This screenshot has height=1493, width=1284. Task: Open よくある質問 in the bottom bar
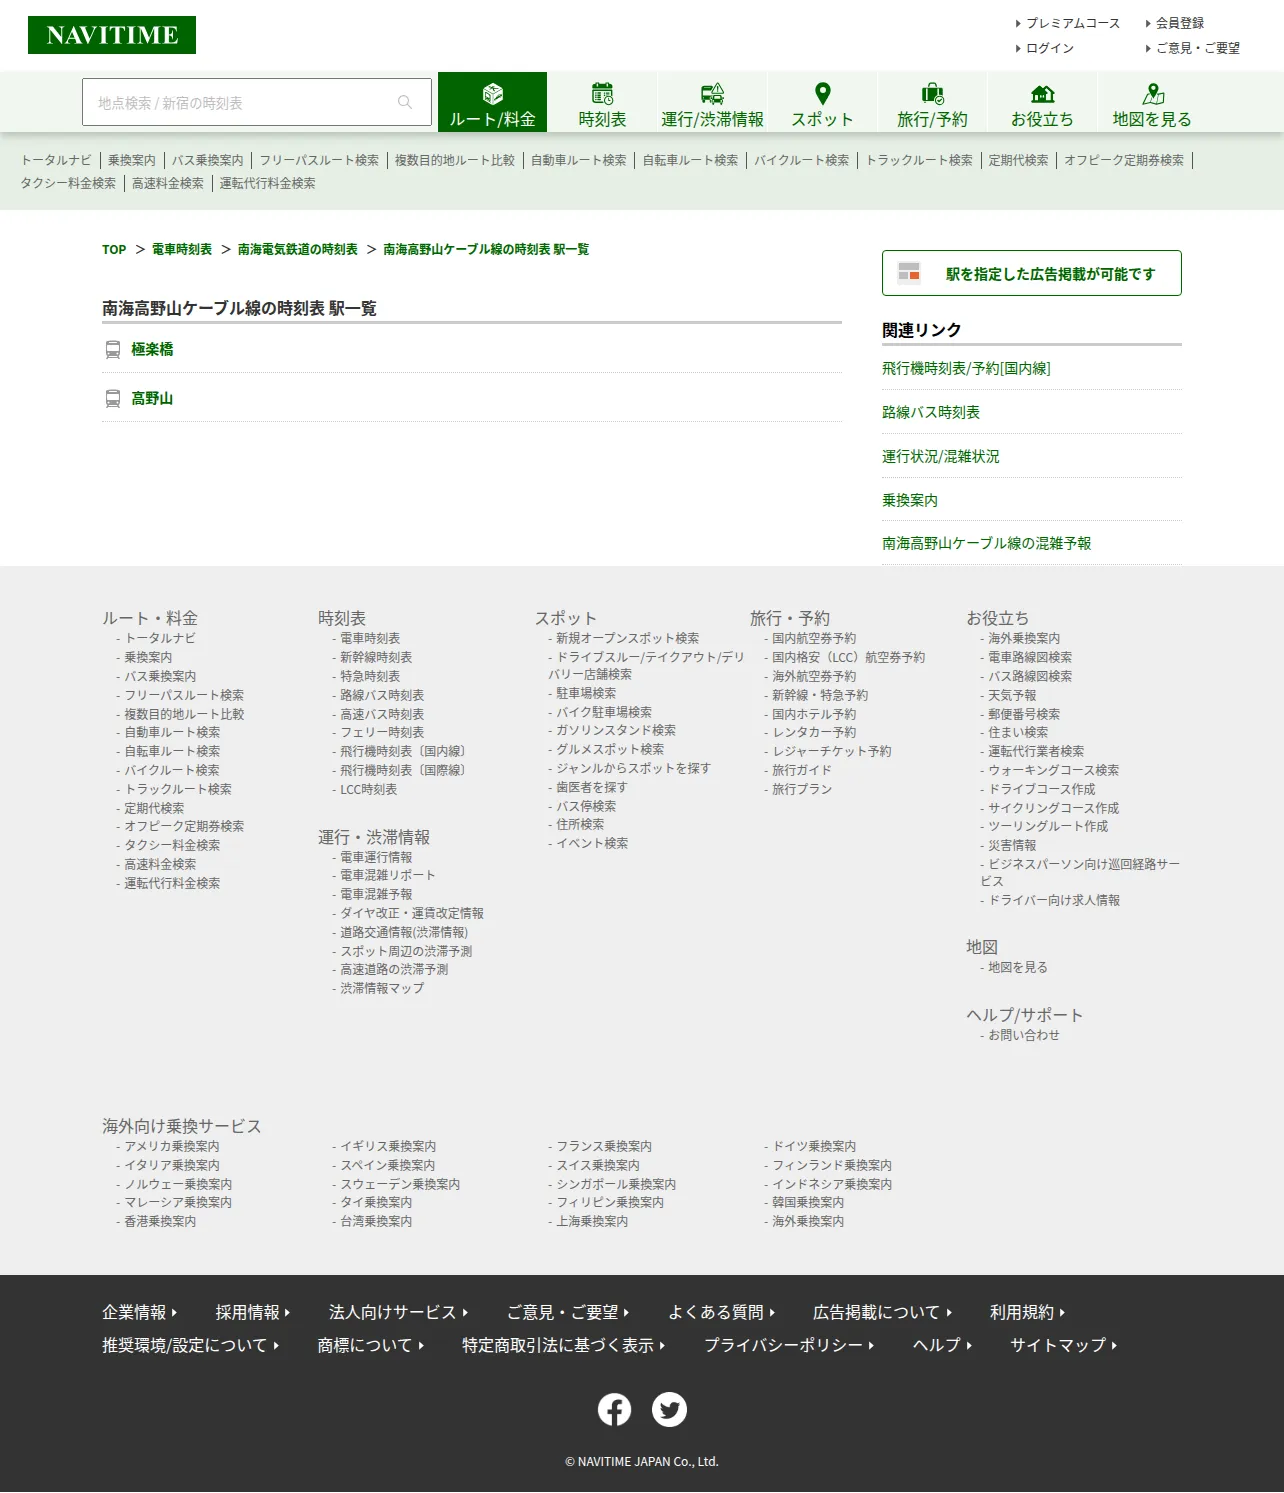coord(721,1313)
